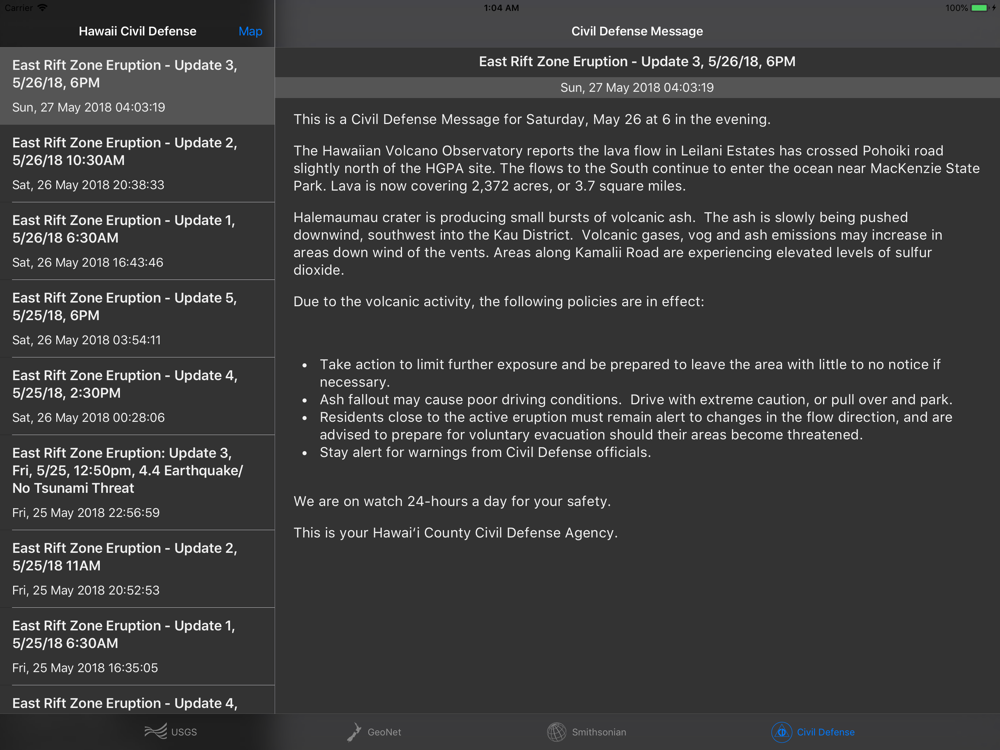This screenshot has height=750, width=1000.
Task: Tap the detail timestamp Sun, 27 May 2018 04:03:19
Action: [x=637, y=87]
